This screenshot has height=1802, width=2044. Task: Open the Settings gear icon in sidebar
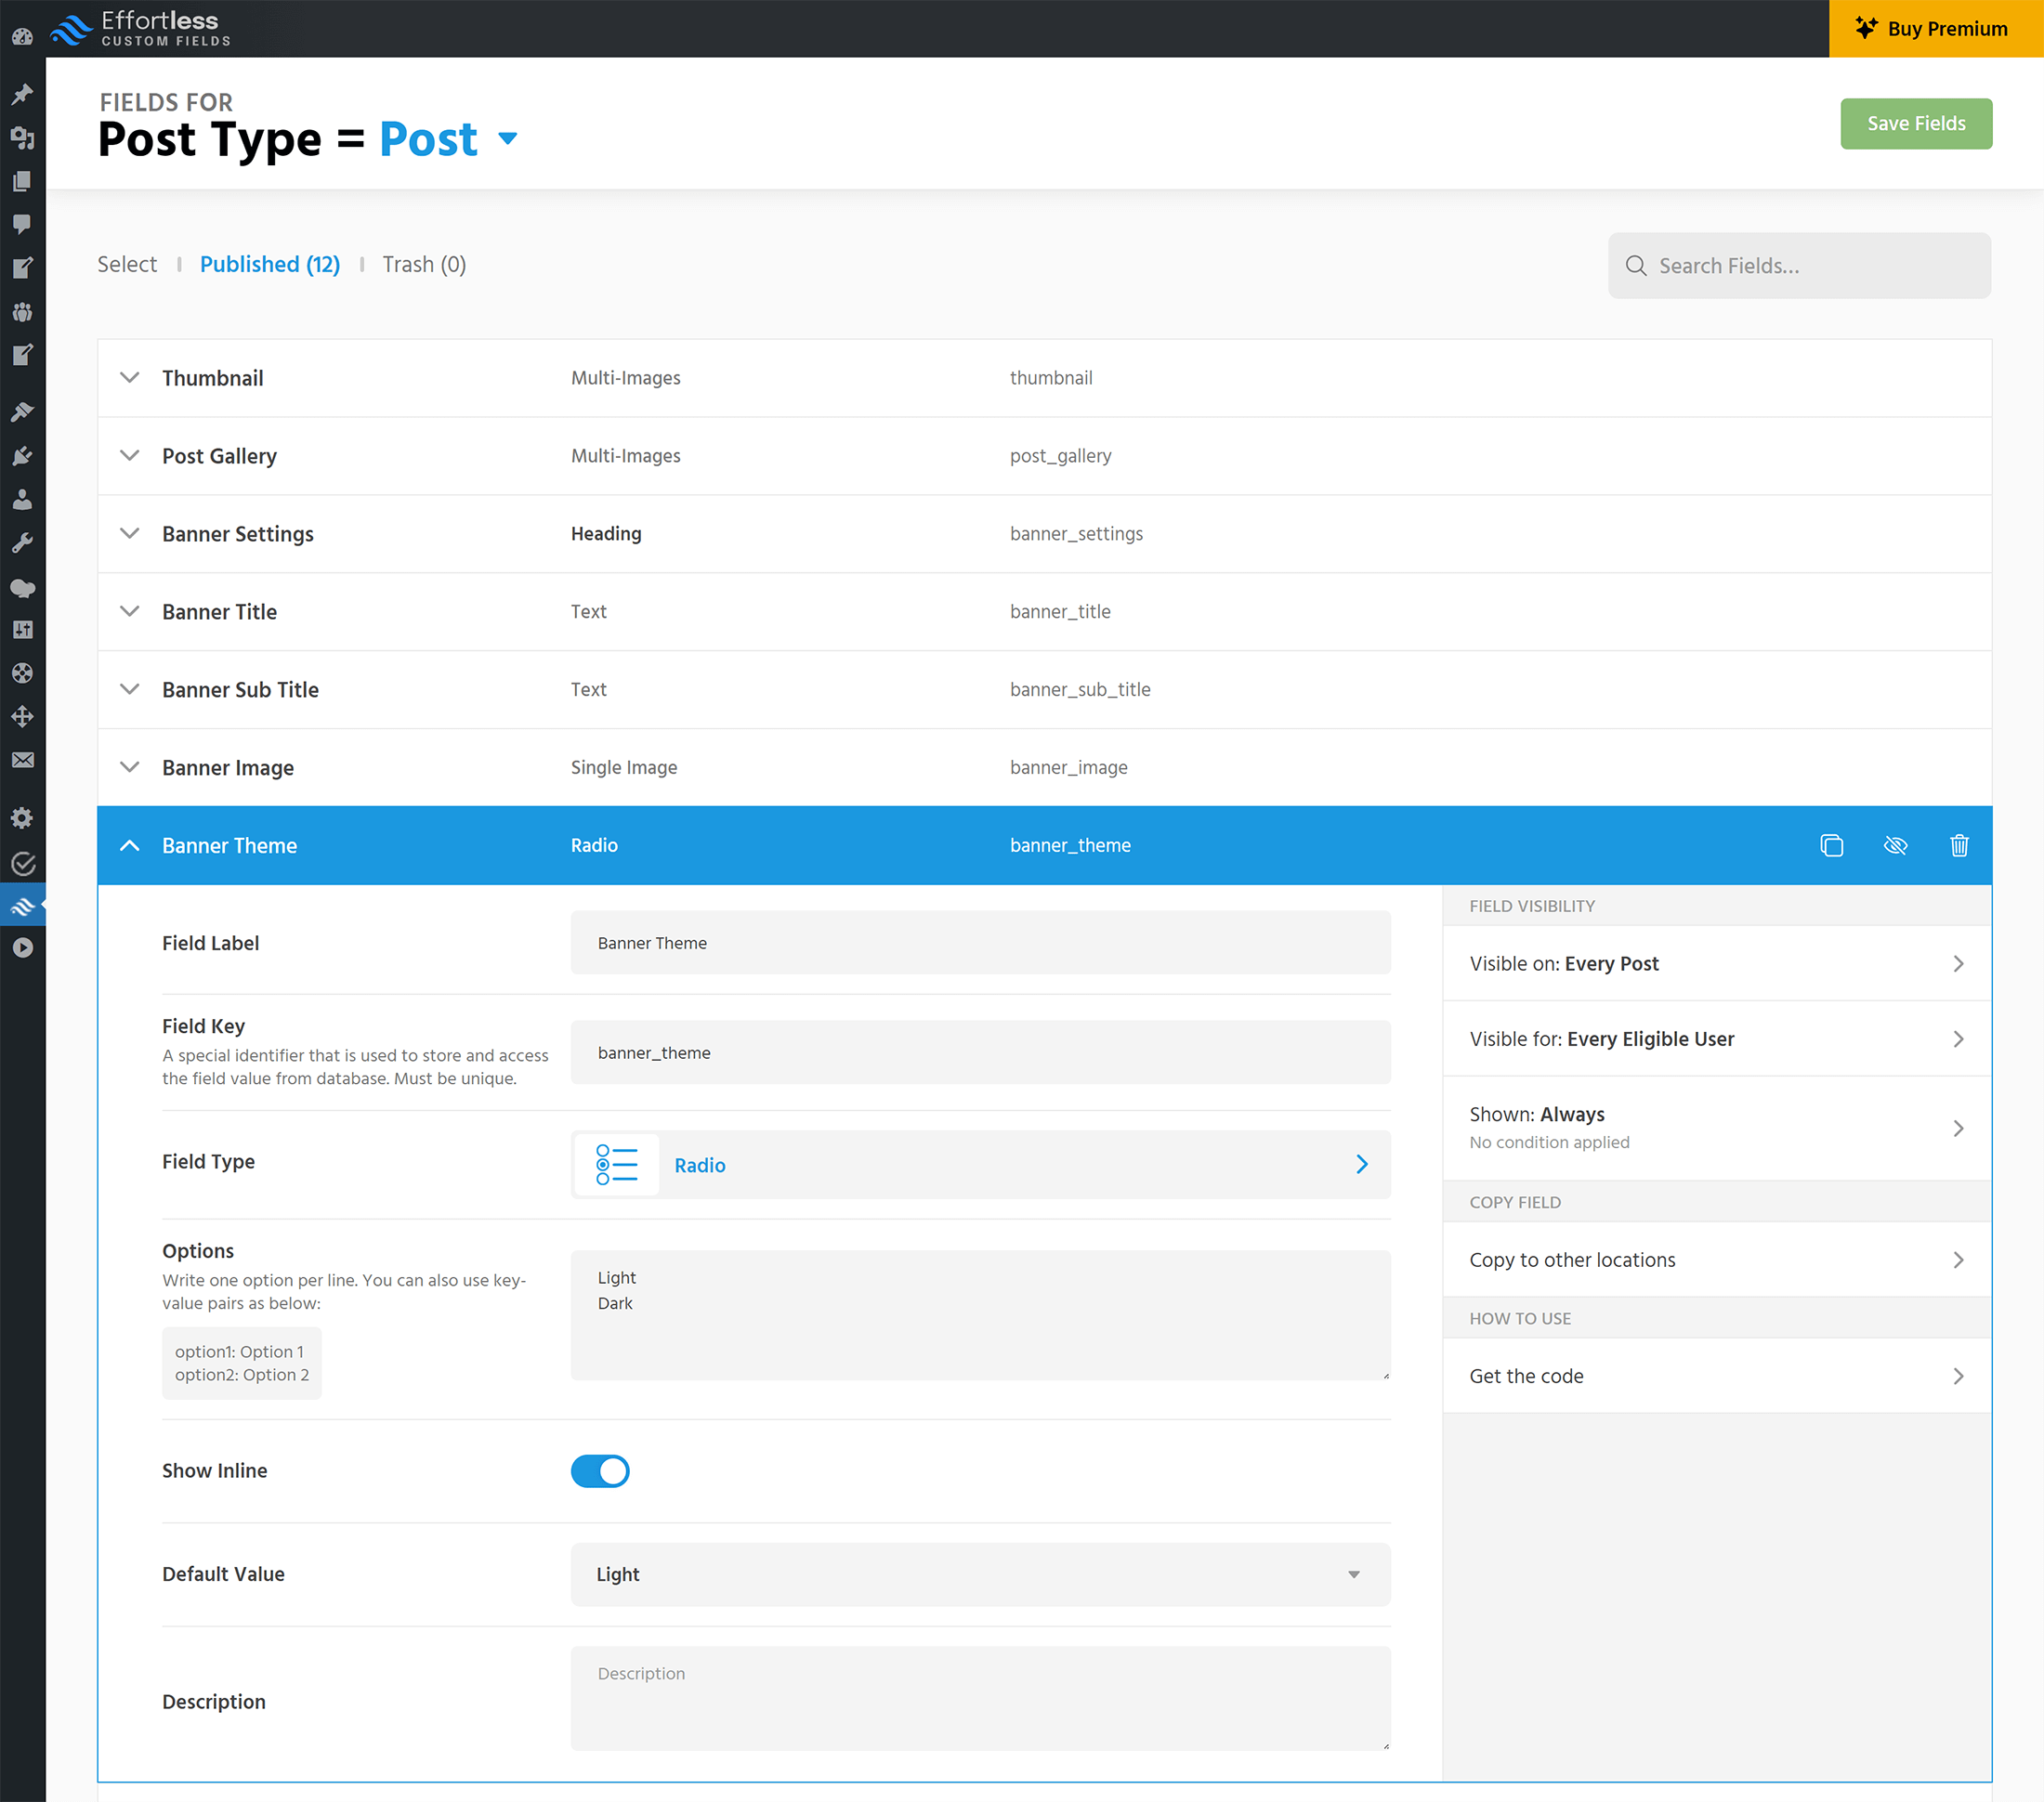pos(22,818)
